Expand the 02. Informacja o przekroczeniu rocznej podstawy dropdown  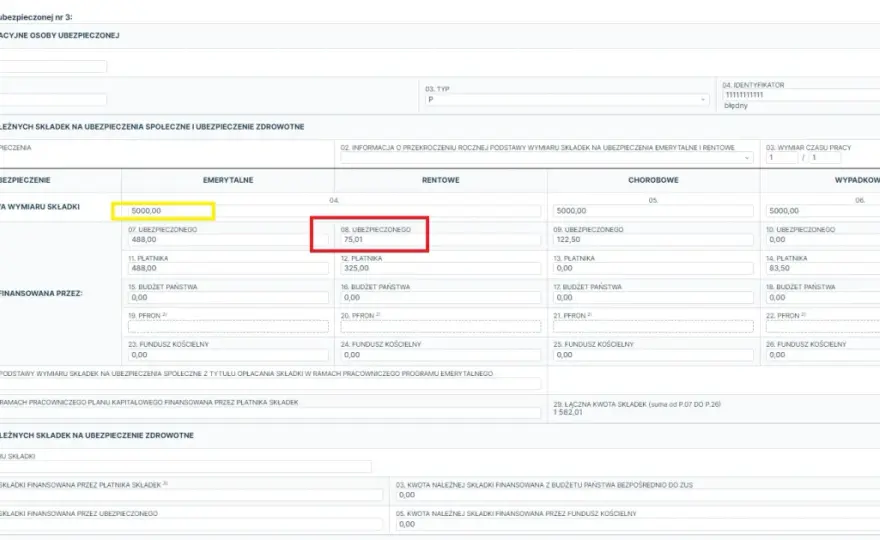(x=546, y=158)
